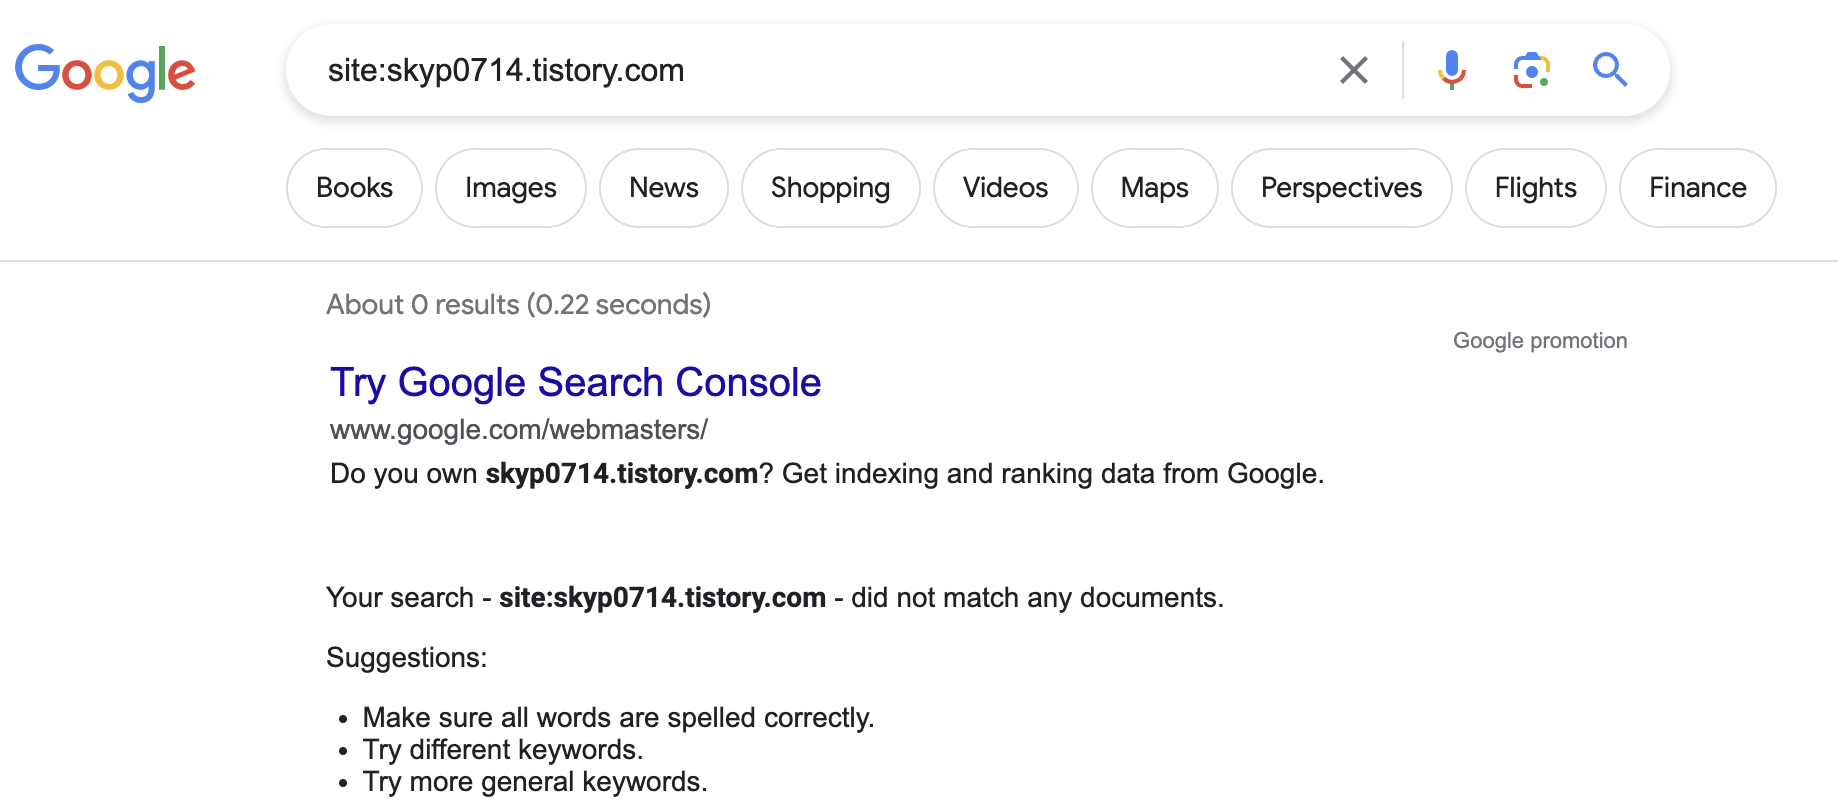Click the About 0 results text
1838x810 pixels.
519,305
